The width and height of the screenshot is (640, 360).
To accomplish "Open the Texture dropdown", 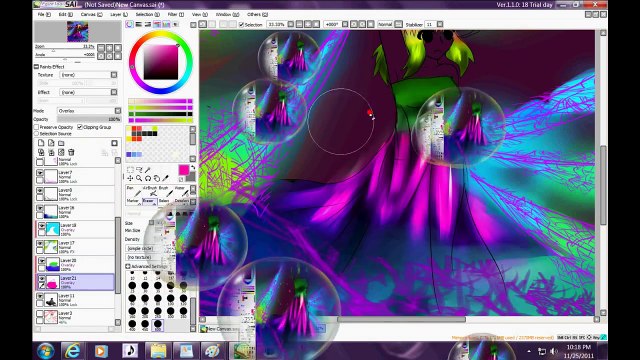I will coord(114,75).
